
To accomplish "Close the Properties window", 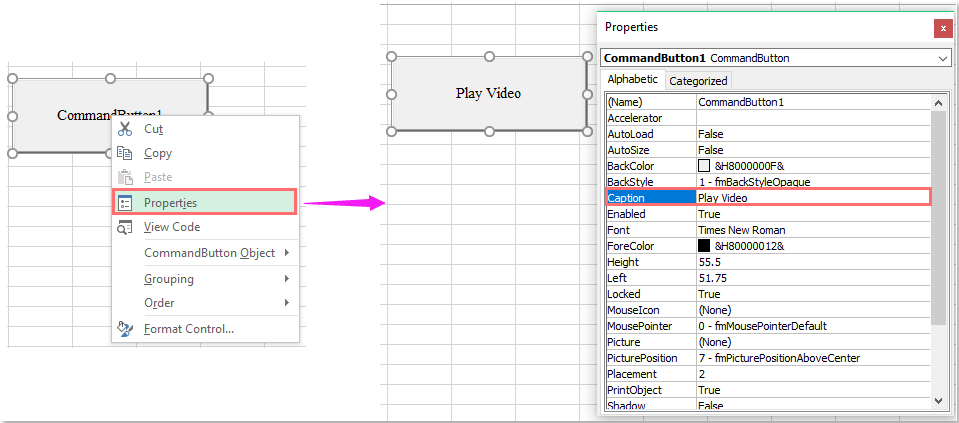I will 941,28.
